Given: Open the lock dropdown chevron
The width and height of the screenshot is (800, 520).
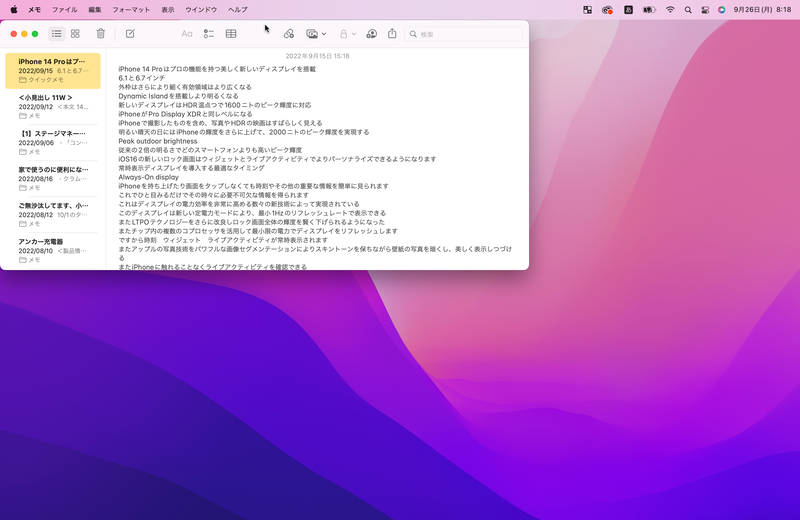Looking at the screenshot, I should pyautogui.click(x=354, y=34).
